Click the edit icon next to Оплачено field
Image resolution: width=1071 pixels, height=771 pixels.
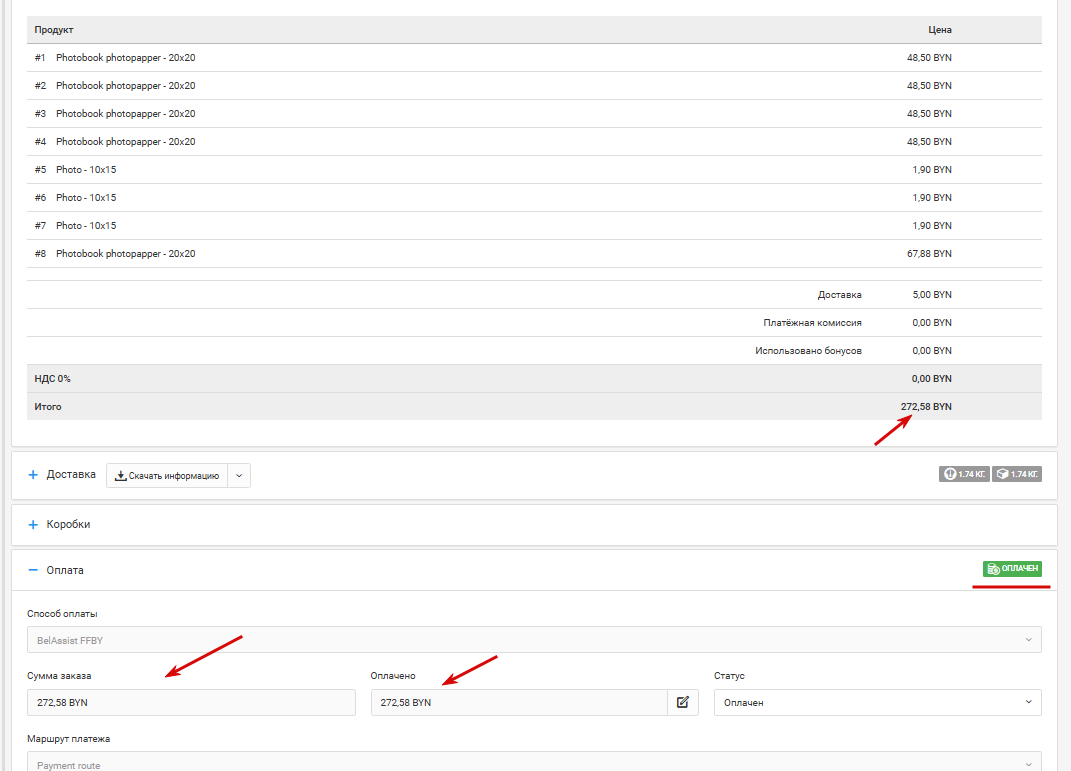coord(682,702)
